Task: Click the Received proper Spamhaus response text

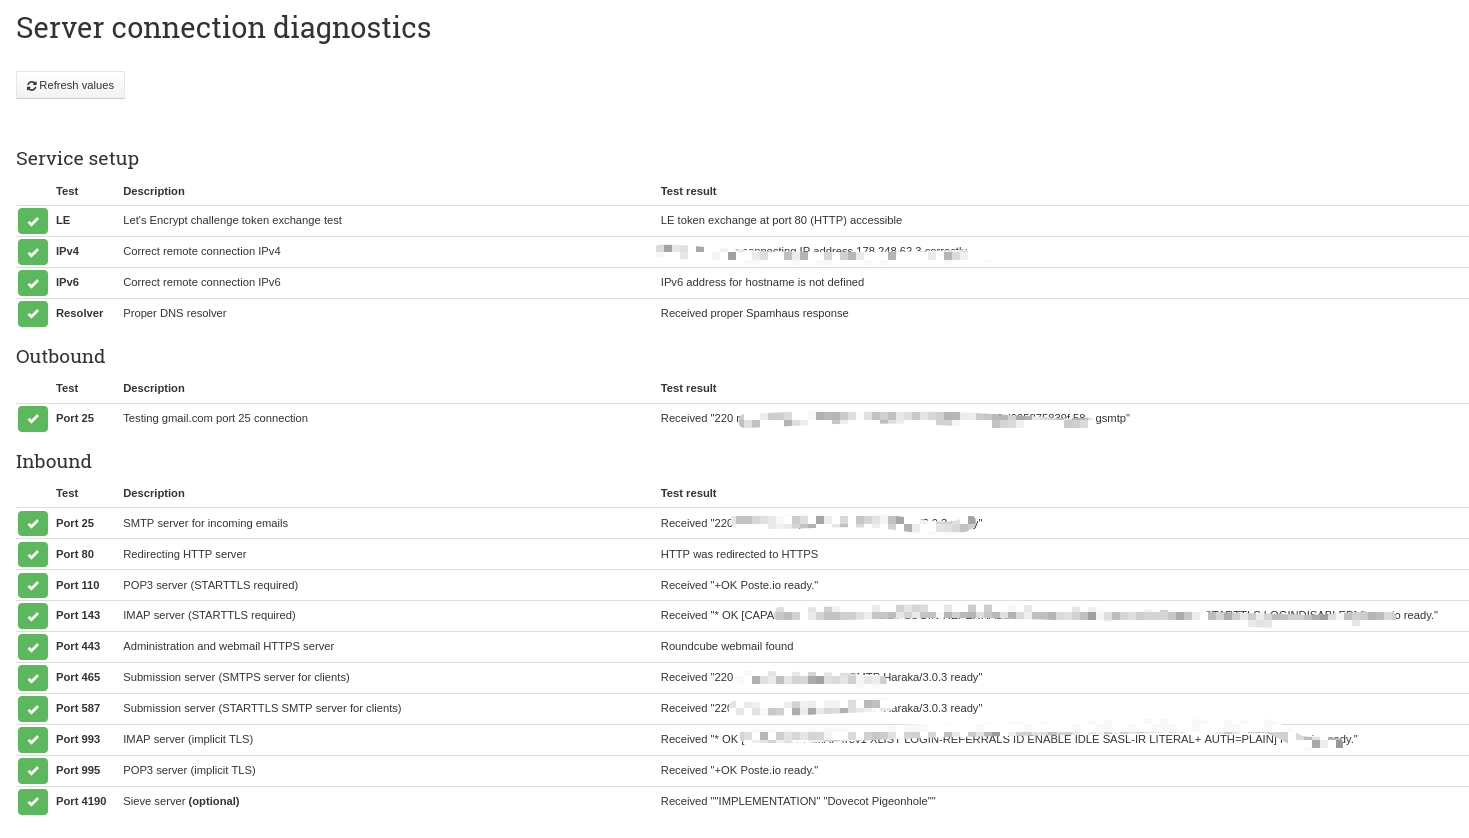Action: coord(754,314)
